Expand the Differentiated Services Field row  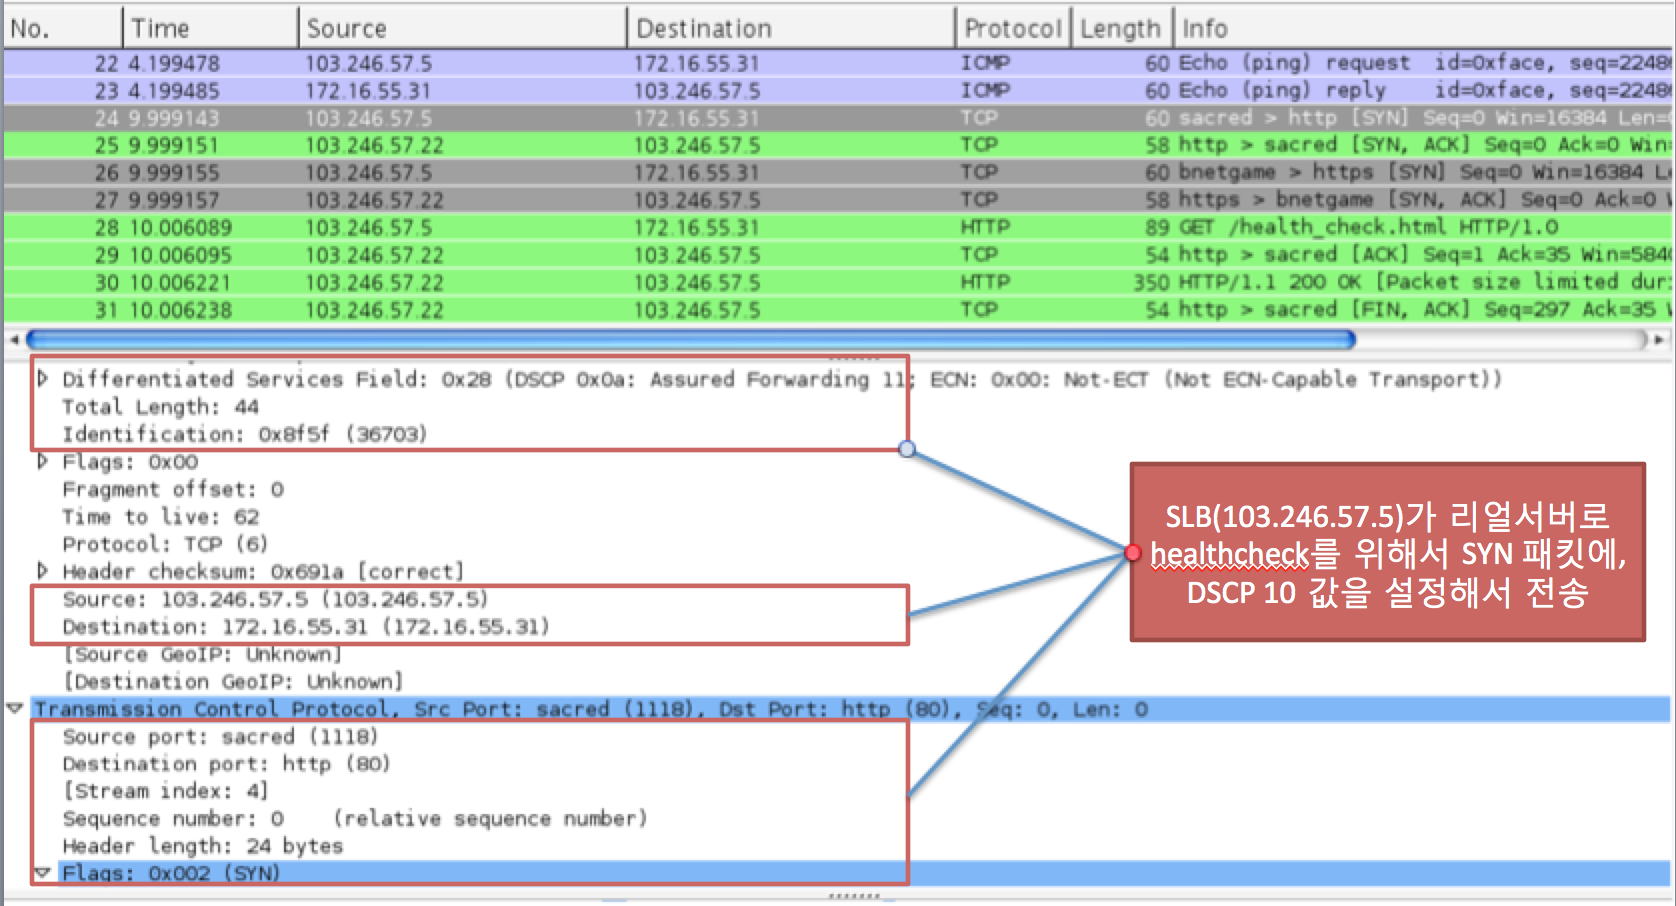coord(42,379)
